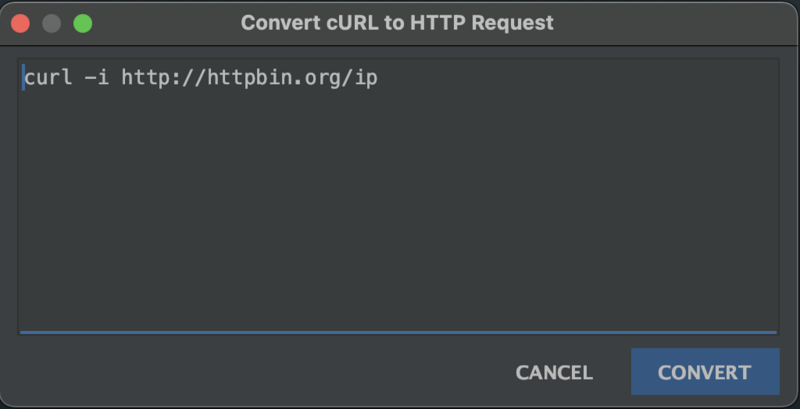Click the word curl in the command
800x409 pixels.
pos(48,78)
